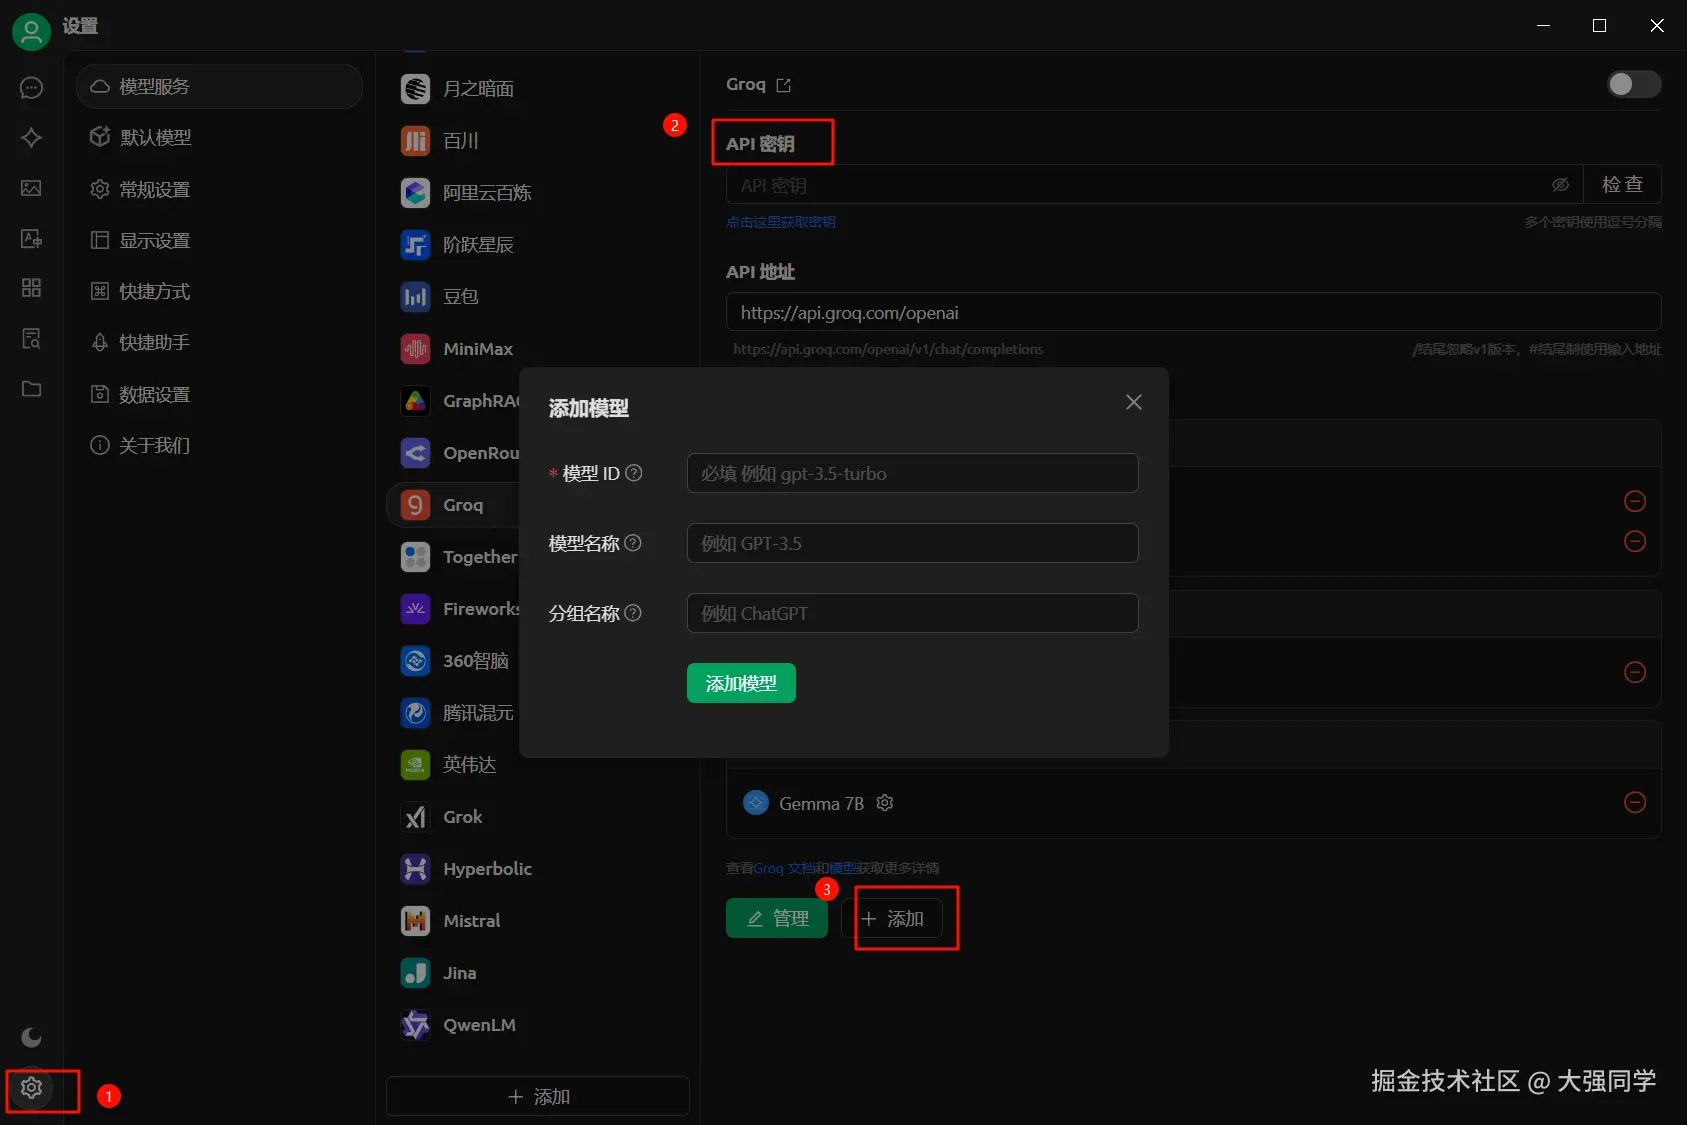Click the OpenRouter provider logo
The image size is (1687, 1125).
tap(415, 453)
